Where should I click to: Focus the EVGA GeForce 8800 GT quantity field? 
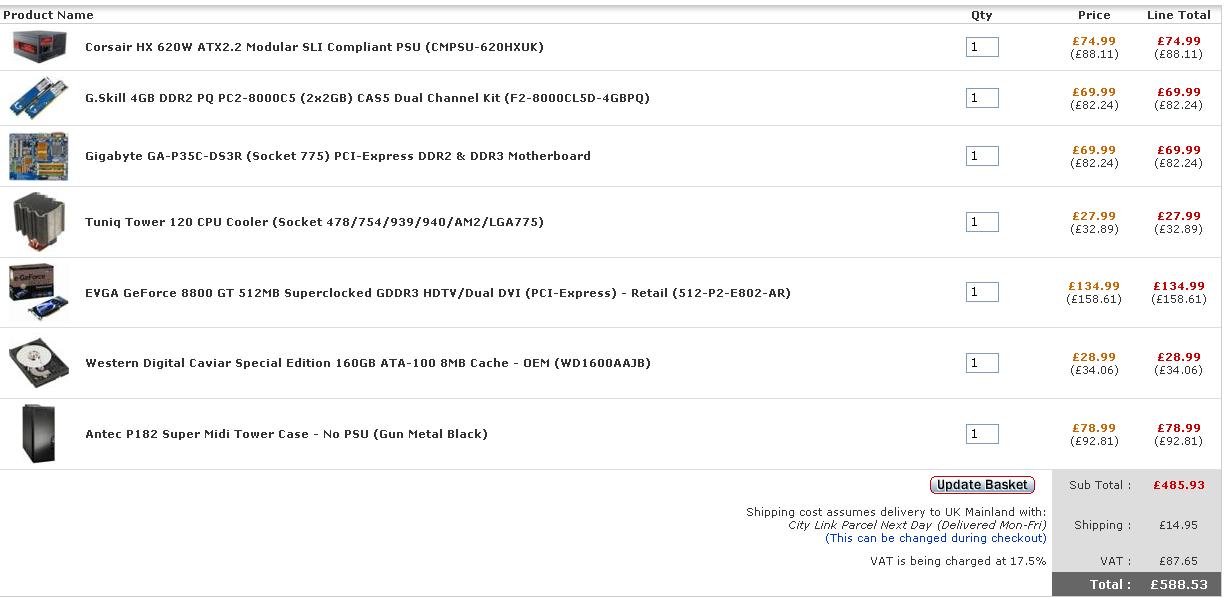point(982,292)
